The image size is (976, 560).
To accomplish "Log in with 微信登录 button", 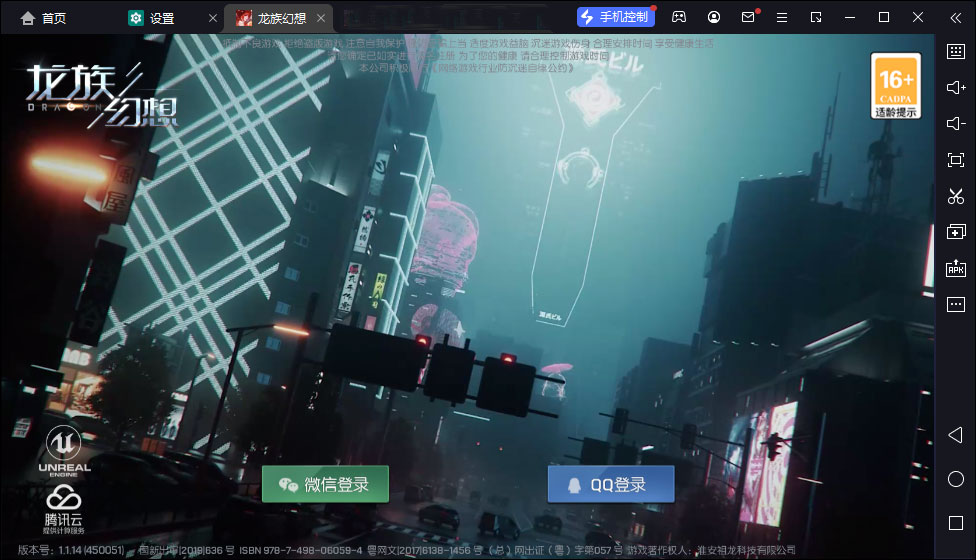I will [x=325, y=484].
